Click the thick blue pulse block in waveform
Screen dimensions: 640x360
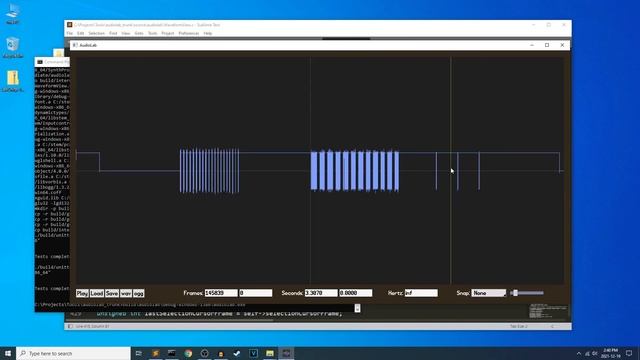pyautogui.click(x=355, y=171)
